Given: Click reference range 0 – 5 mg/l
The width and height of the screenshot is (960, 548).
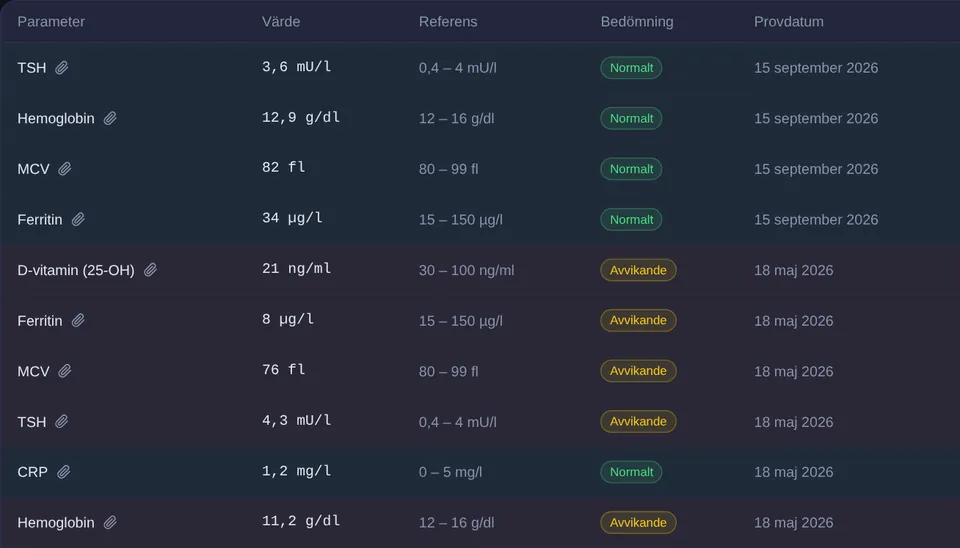Looking at the screenshot, I should 451,472.
